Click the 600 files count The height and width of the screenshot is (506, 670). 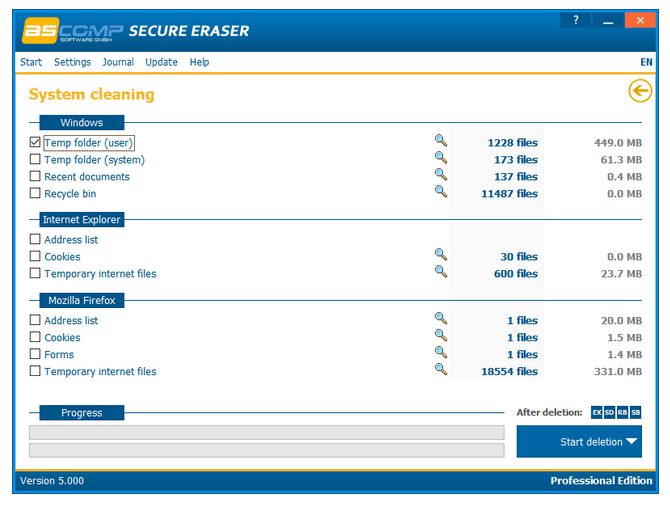(x=516, y=274)
